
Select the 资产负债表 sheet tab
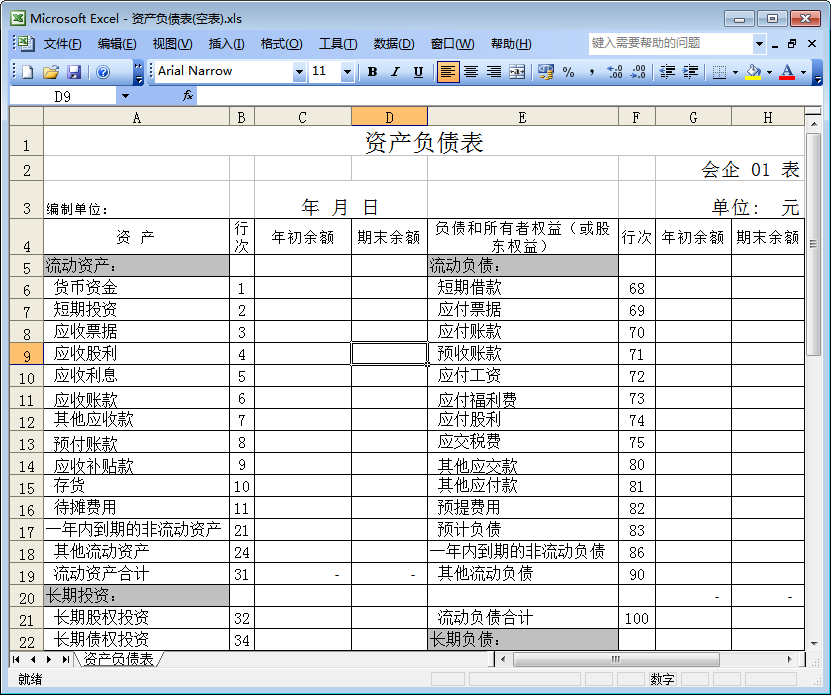point(119,659)
